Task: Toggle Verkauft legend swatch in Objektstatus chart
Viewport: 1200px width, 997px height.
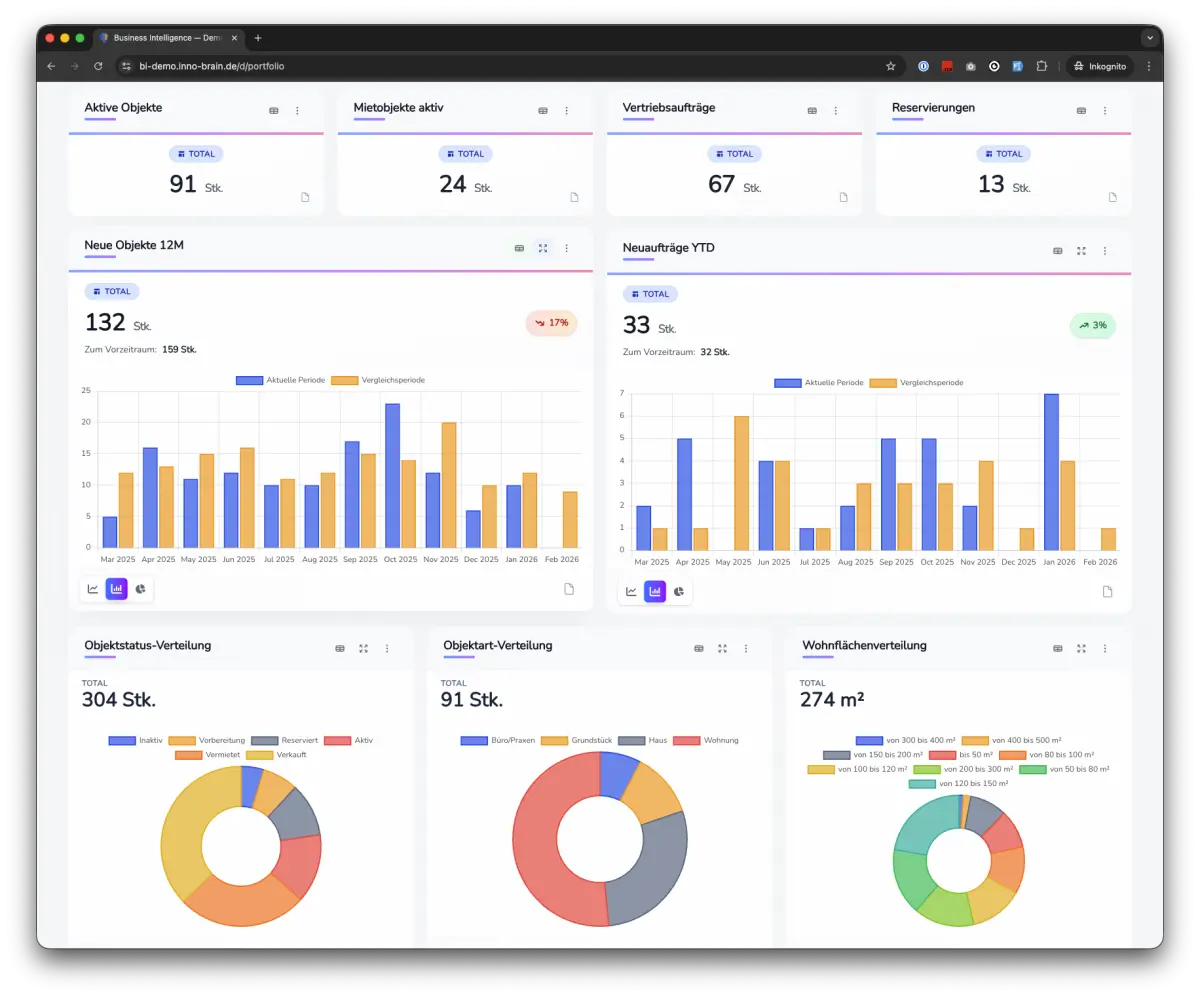Action: point(259,754)
